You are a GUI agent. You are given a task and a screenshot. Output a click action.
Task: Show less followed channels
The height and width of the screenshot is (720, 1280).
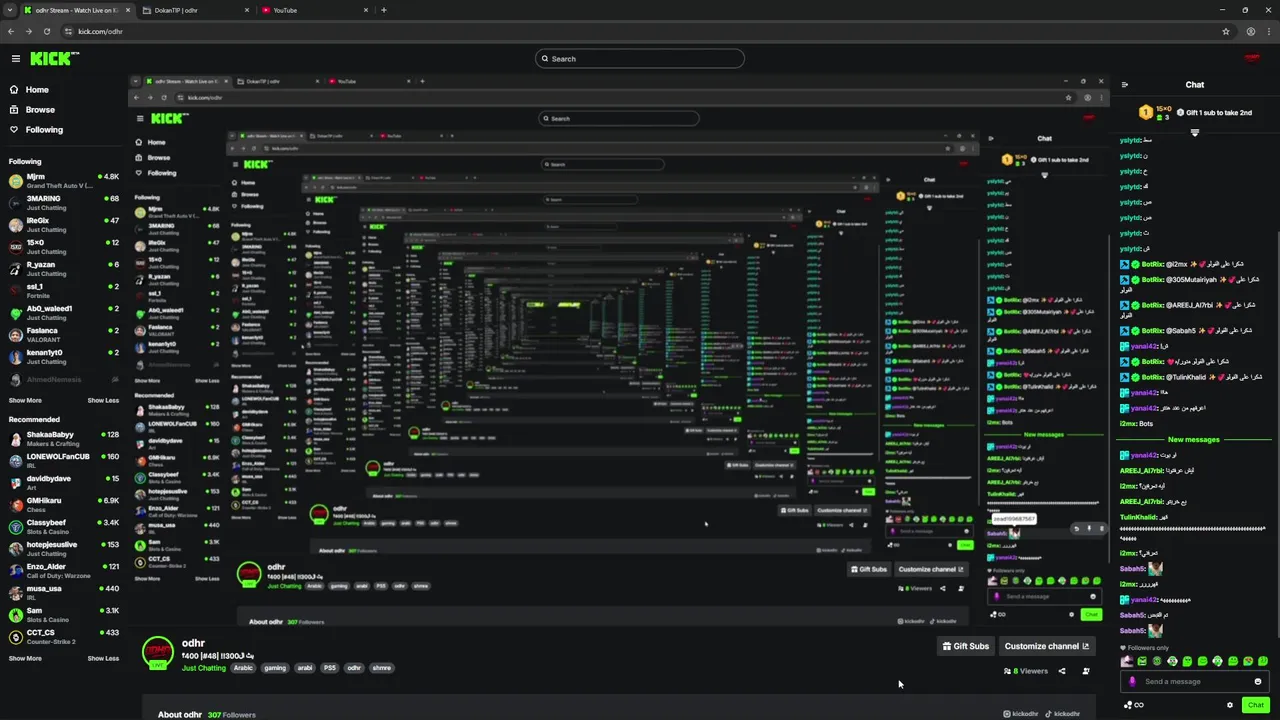point(103,400)
